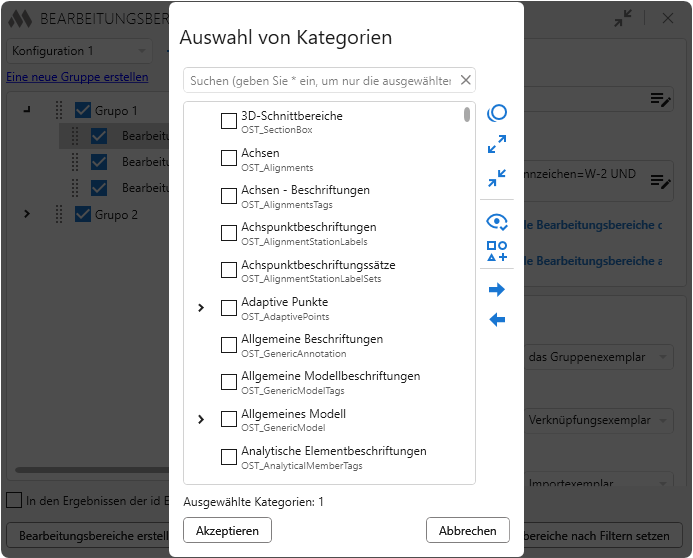Expand the Adaptive Punkte category
Screen dimensions: 693x558
201,307
